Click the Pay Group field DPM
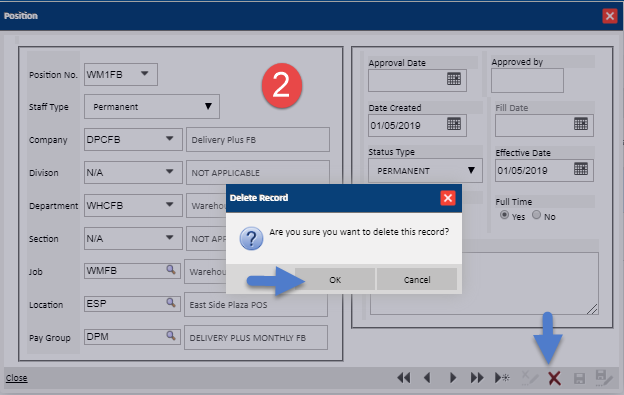 [132, 337]
